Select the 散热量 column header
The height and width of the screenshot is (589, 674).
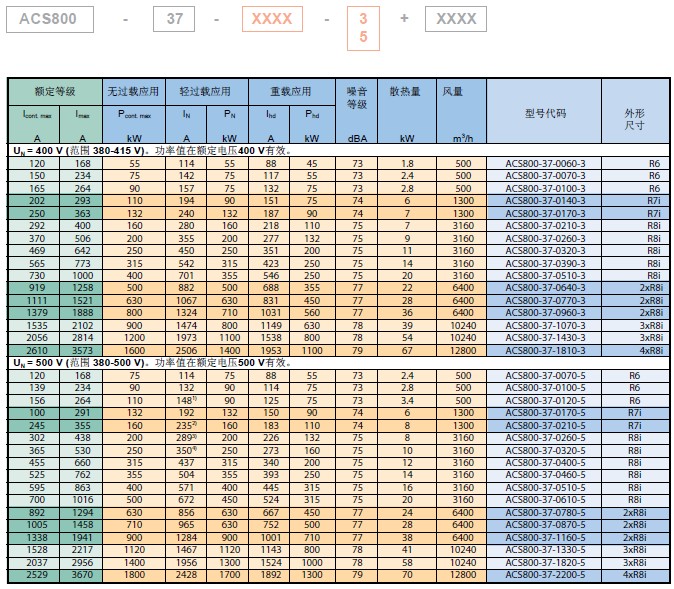(x=405, y=91)
